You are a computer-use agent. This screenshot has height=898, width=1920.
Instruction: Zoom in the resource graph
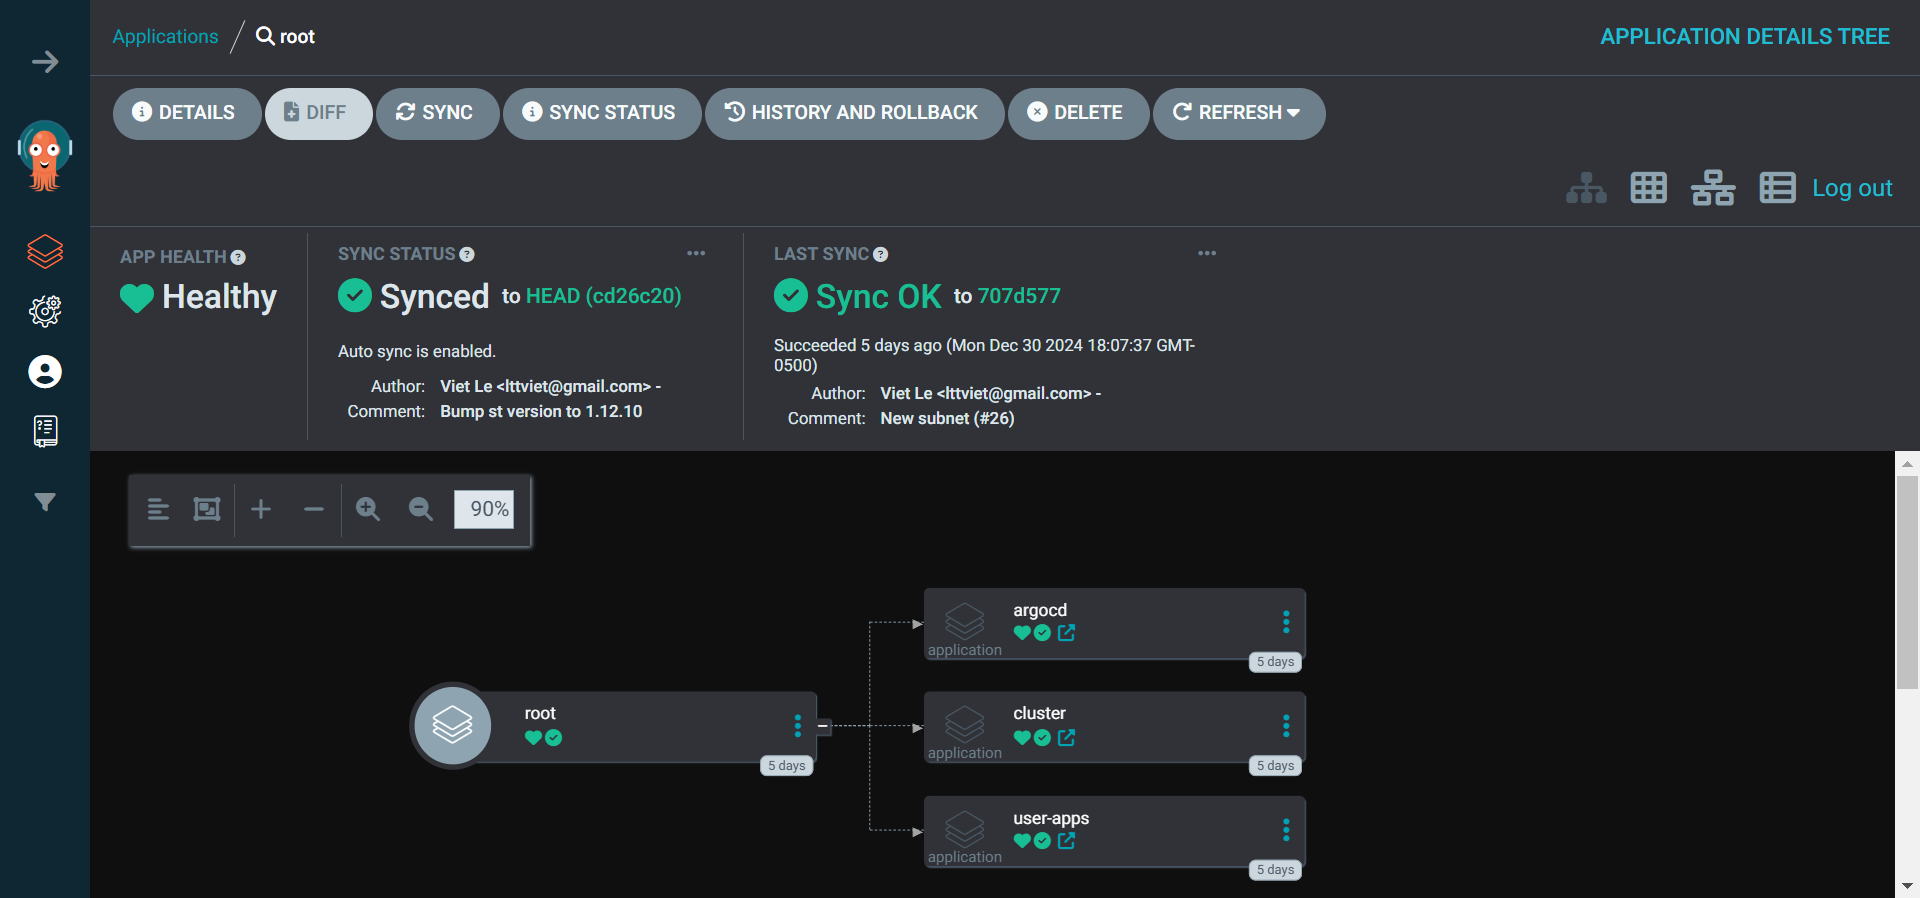point(368,509)
